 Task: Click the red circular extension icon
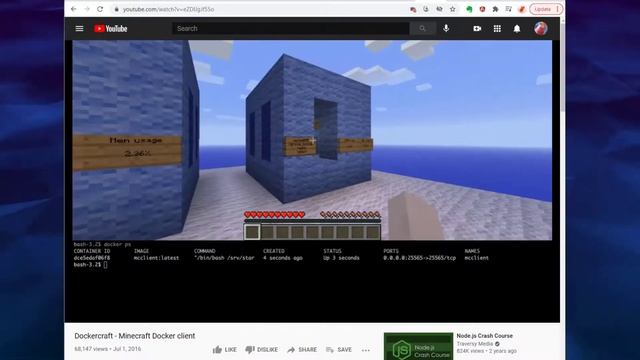[x=482, y=9]
